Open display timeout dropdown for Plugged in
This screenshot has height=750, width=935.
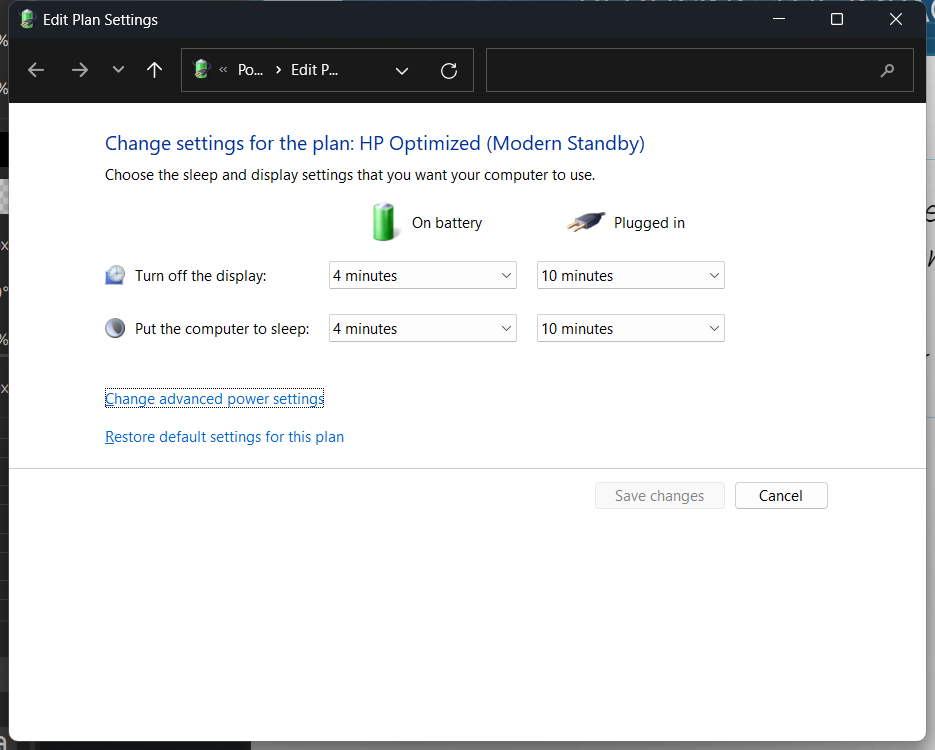(x=630, y=276)
